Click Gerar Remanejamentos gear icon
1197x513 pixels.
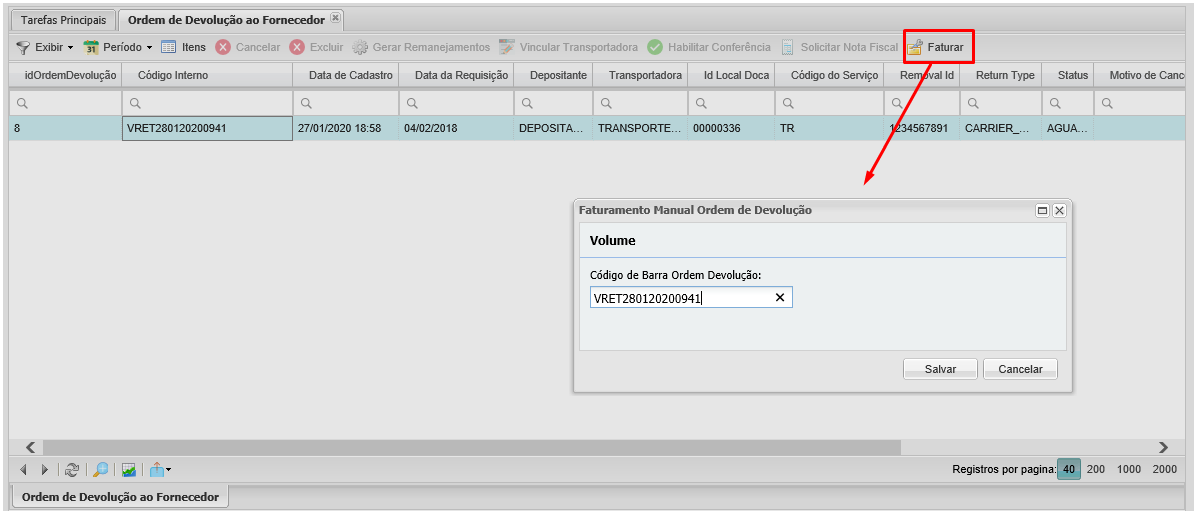pyautogui.click(x=360, y=47)
